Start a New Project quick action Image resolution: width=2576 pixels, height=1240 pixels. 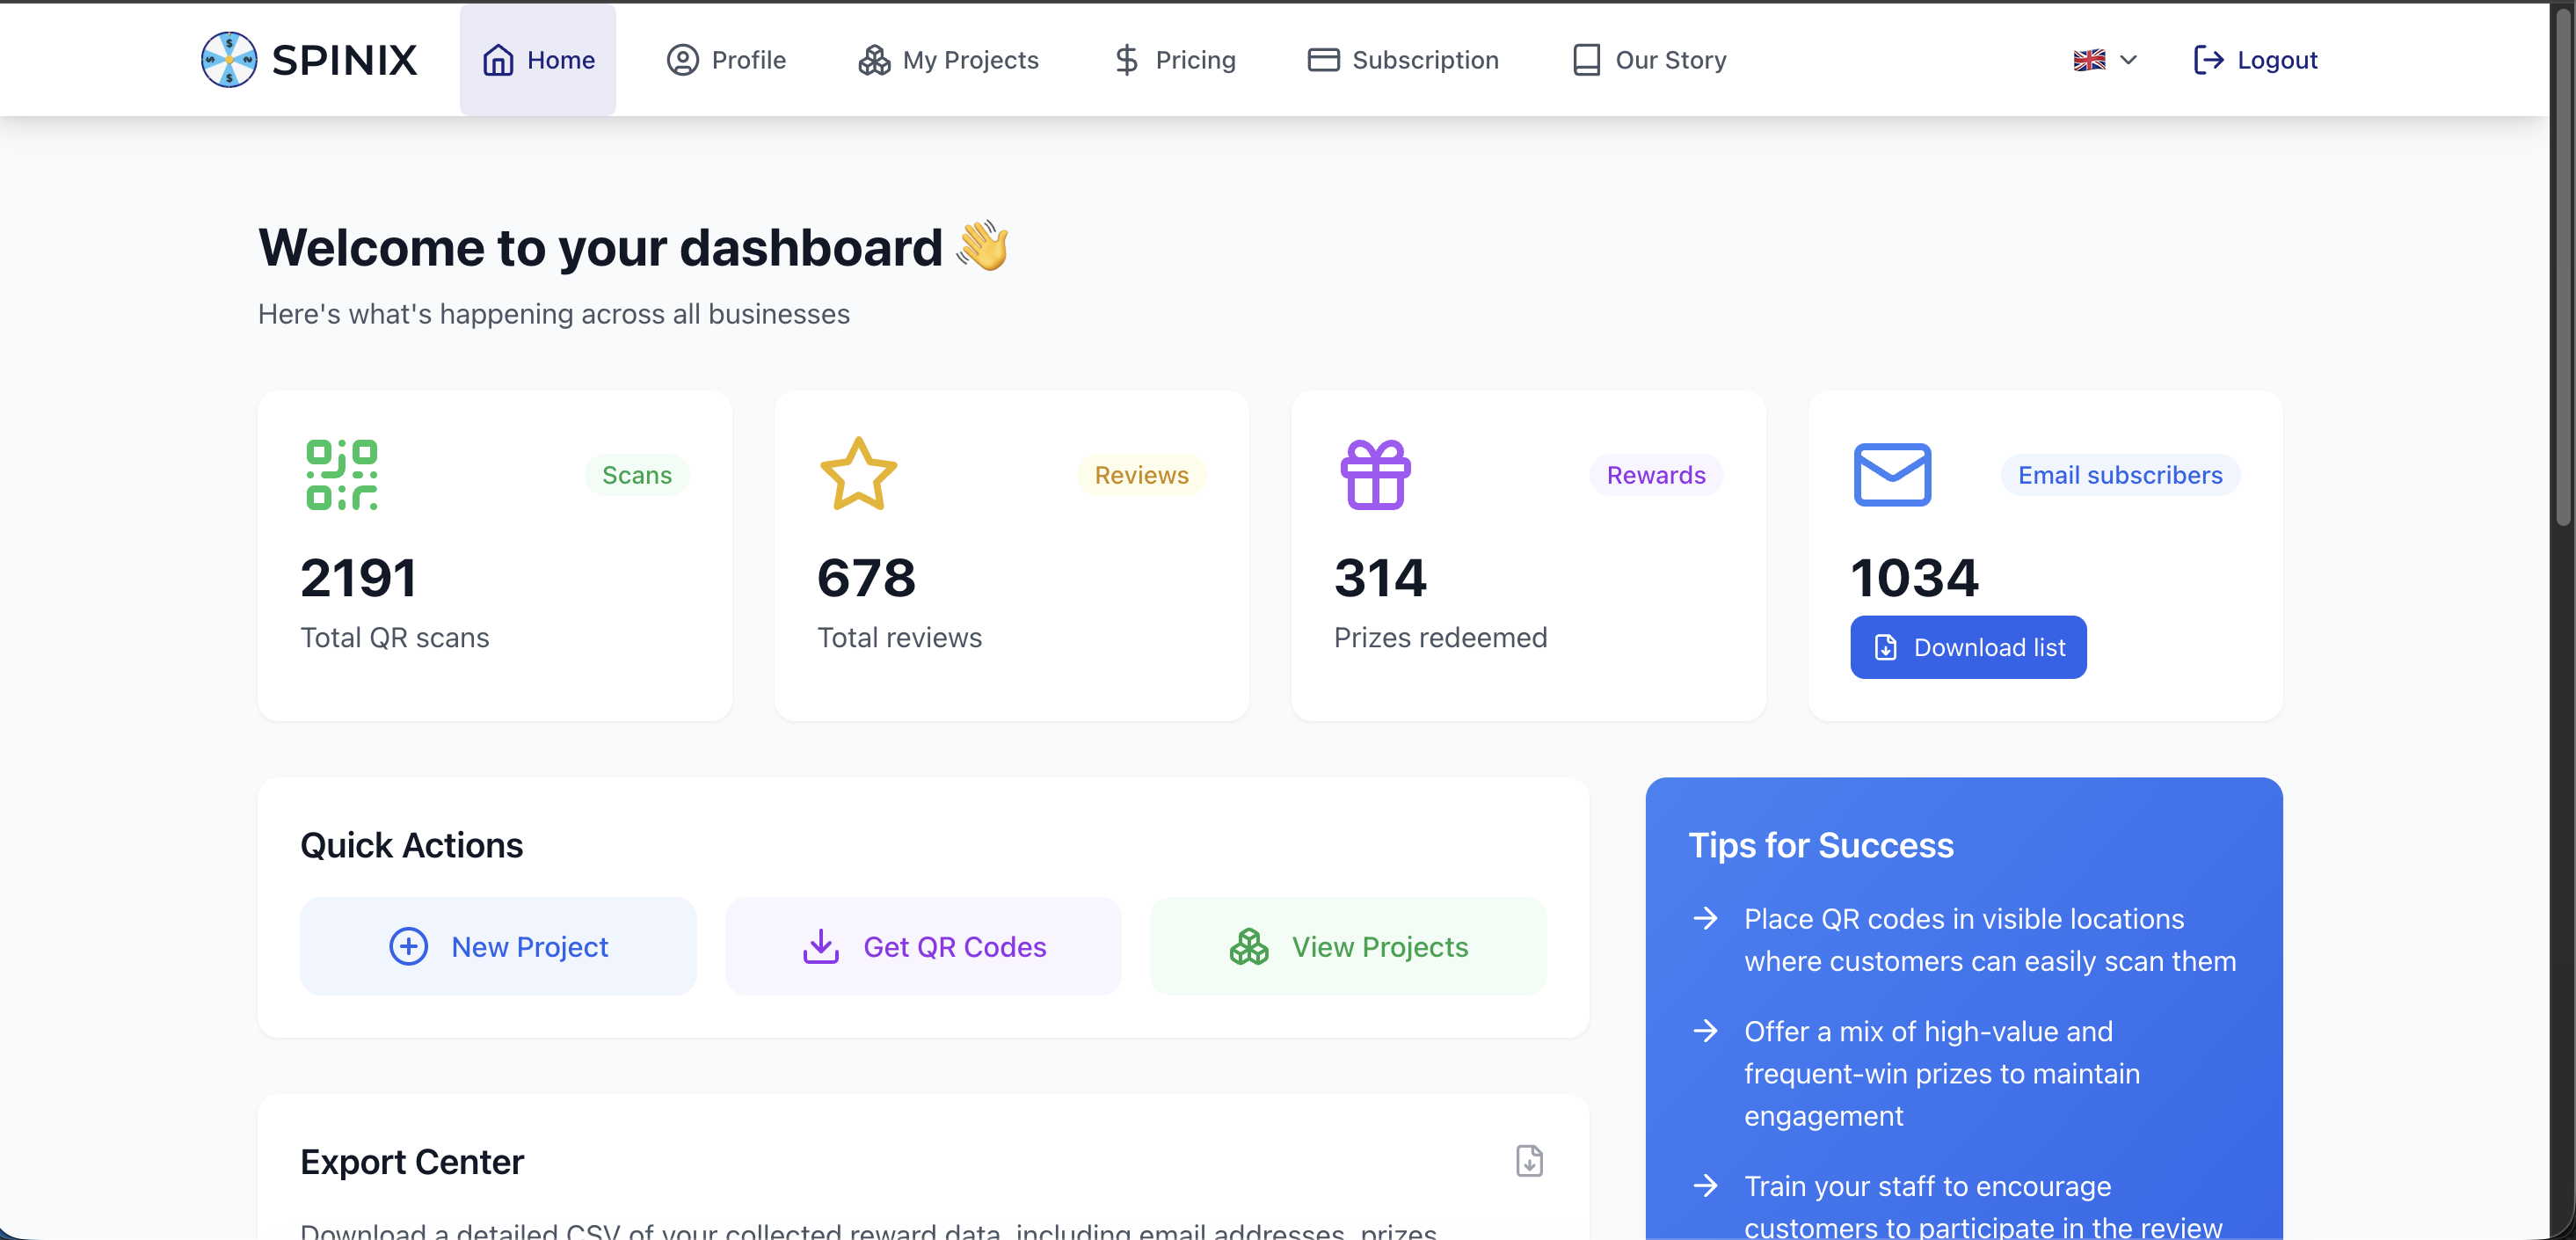tap(498, 946)
